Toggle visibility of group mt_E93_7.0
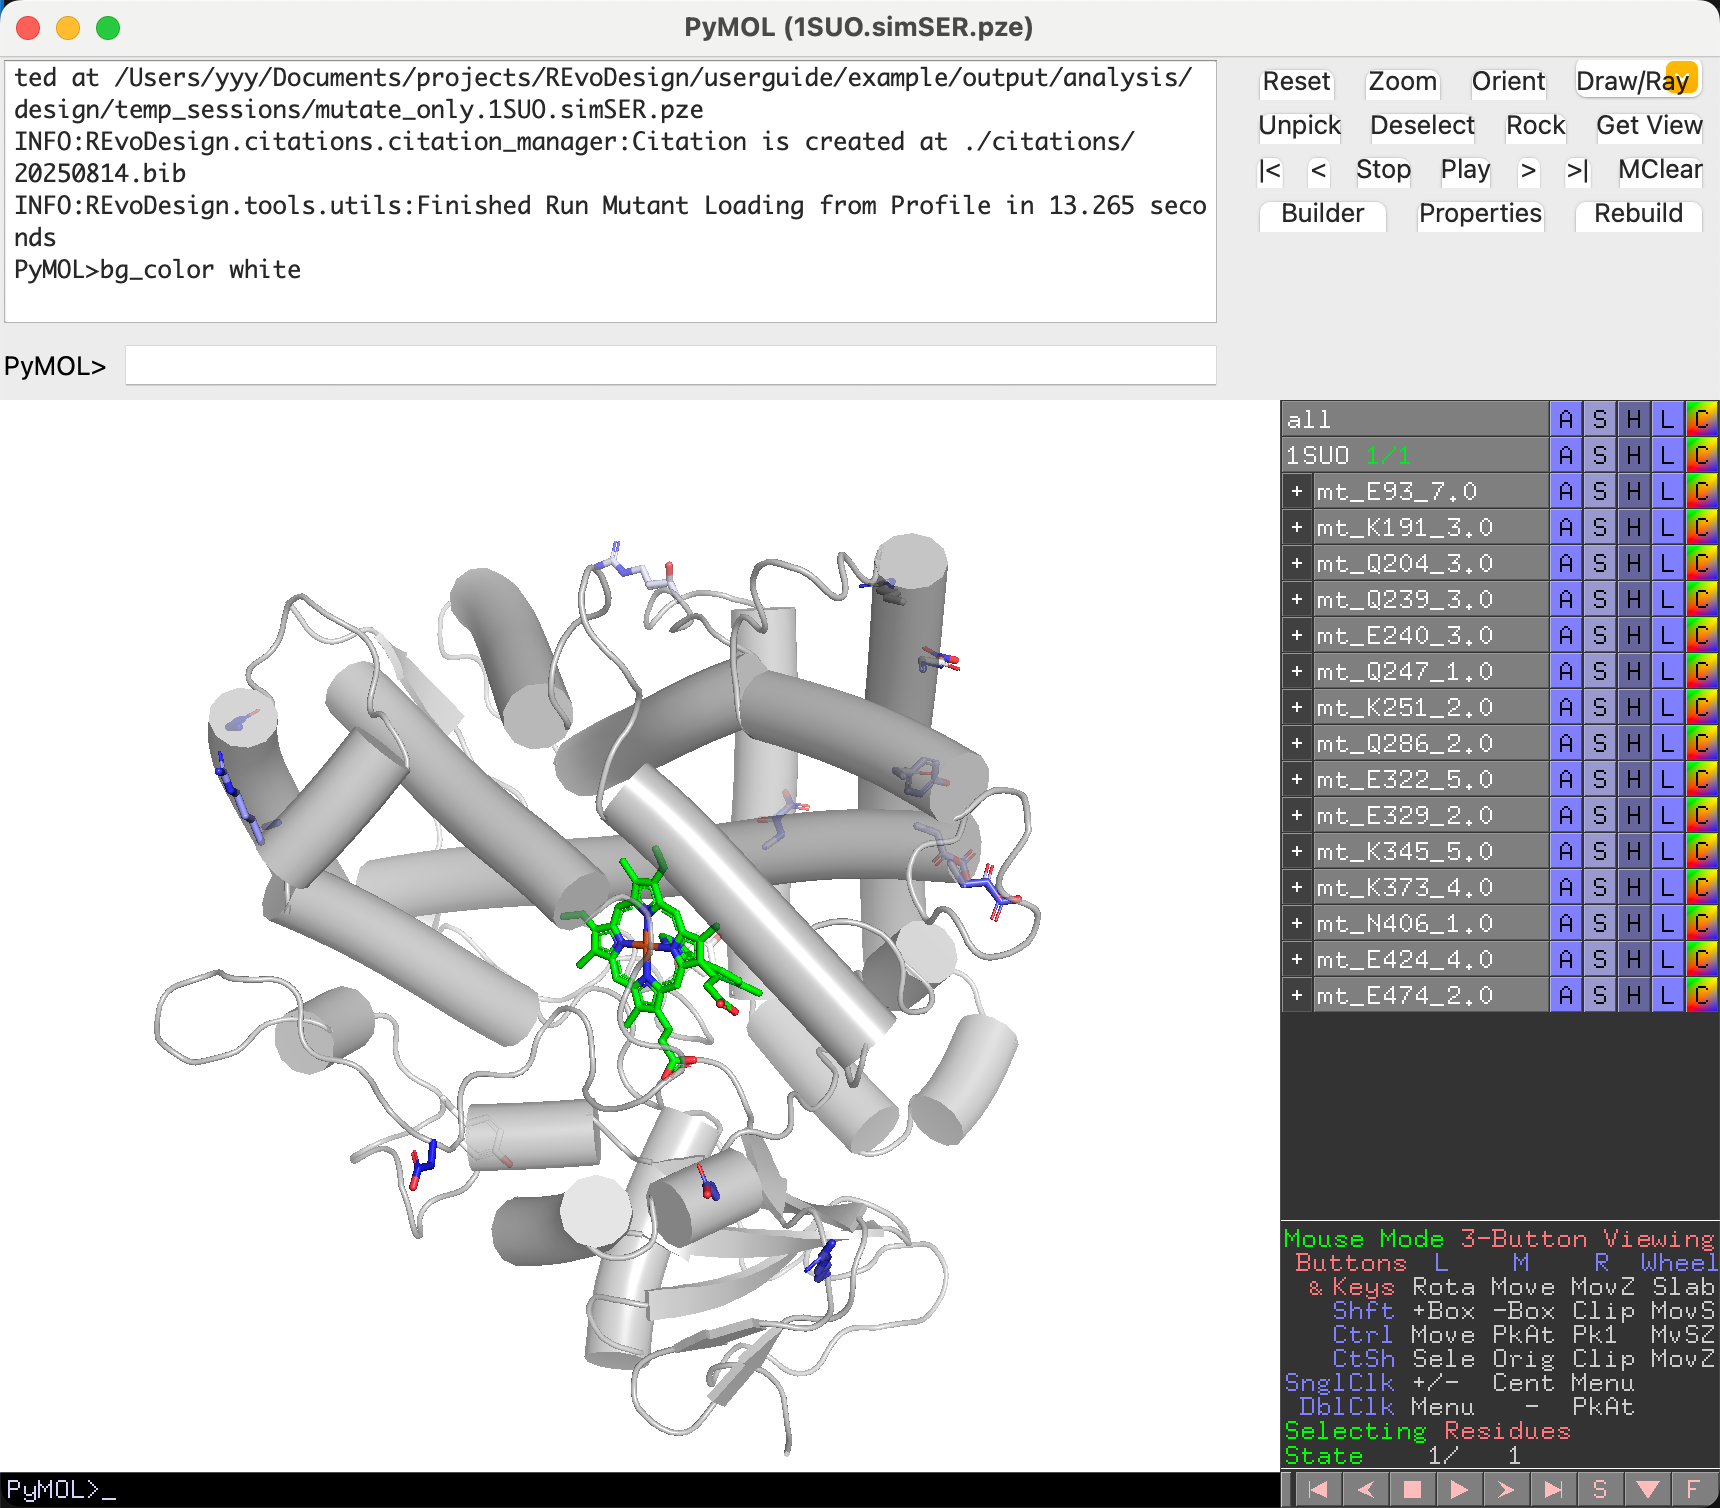Screen dimensions: 1720x1508 1430,491
